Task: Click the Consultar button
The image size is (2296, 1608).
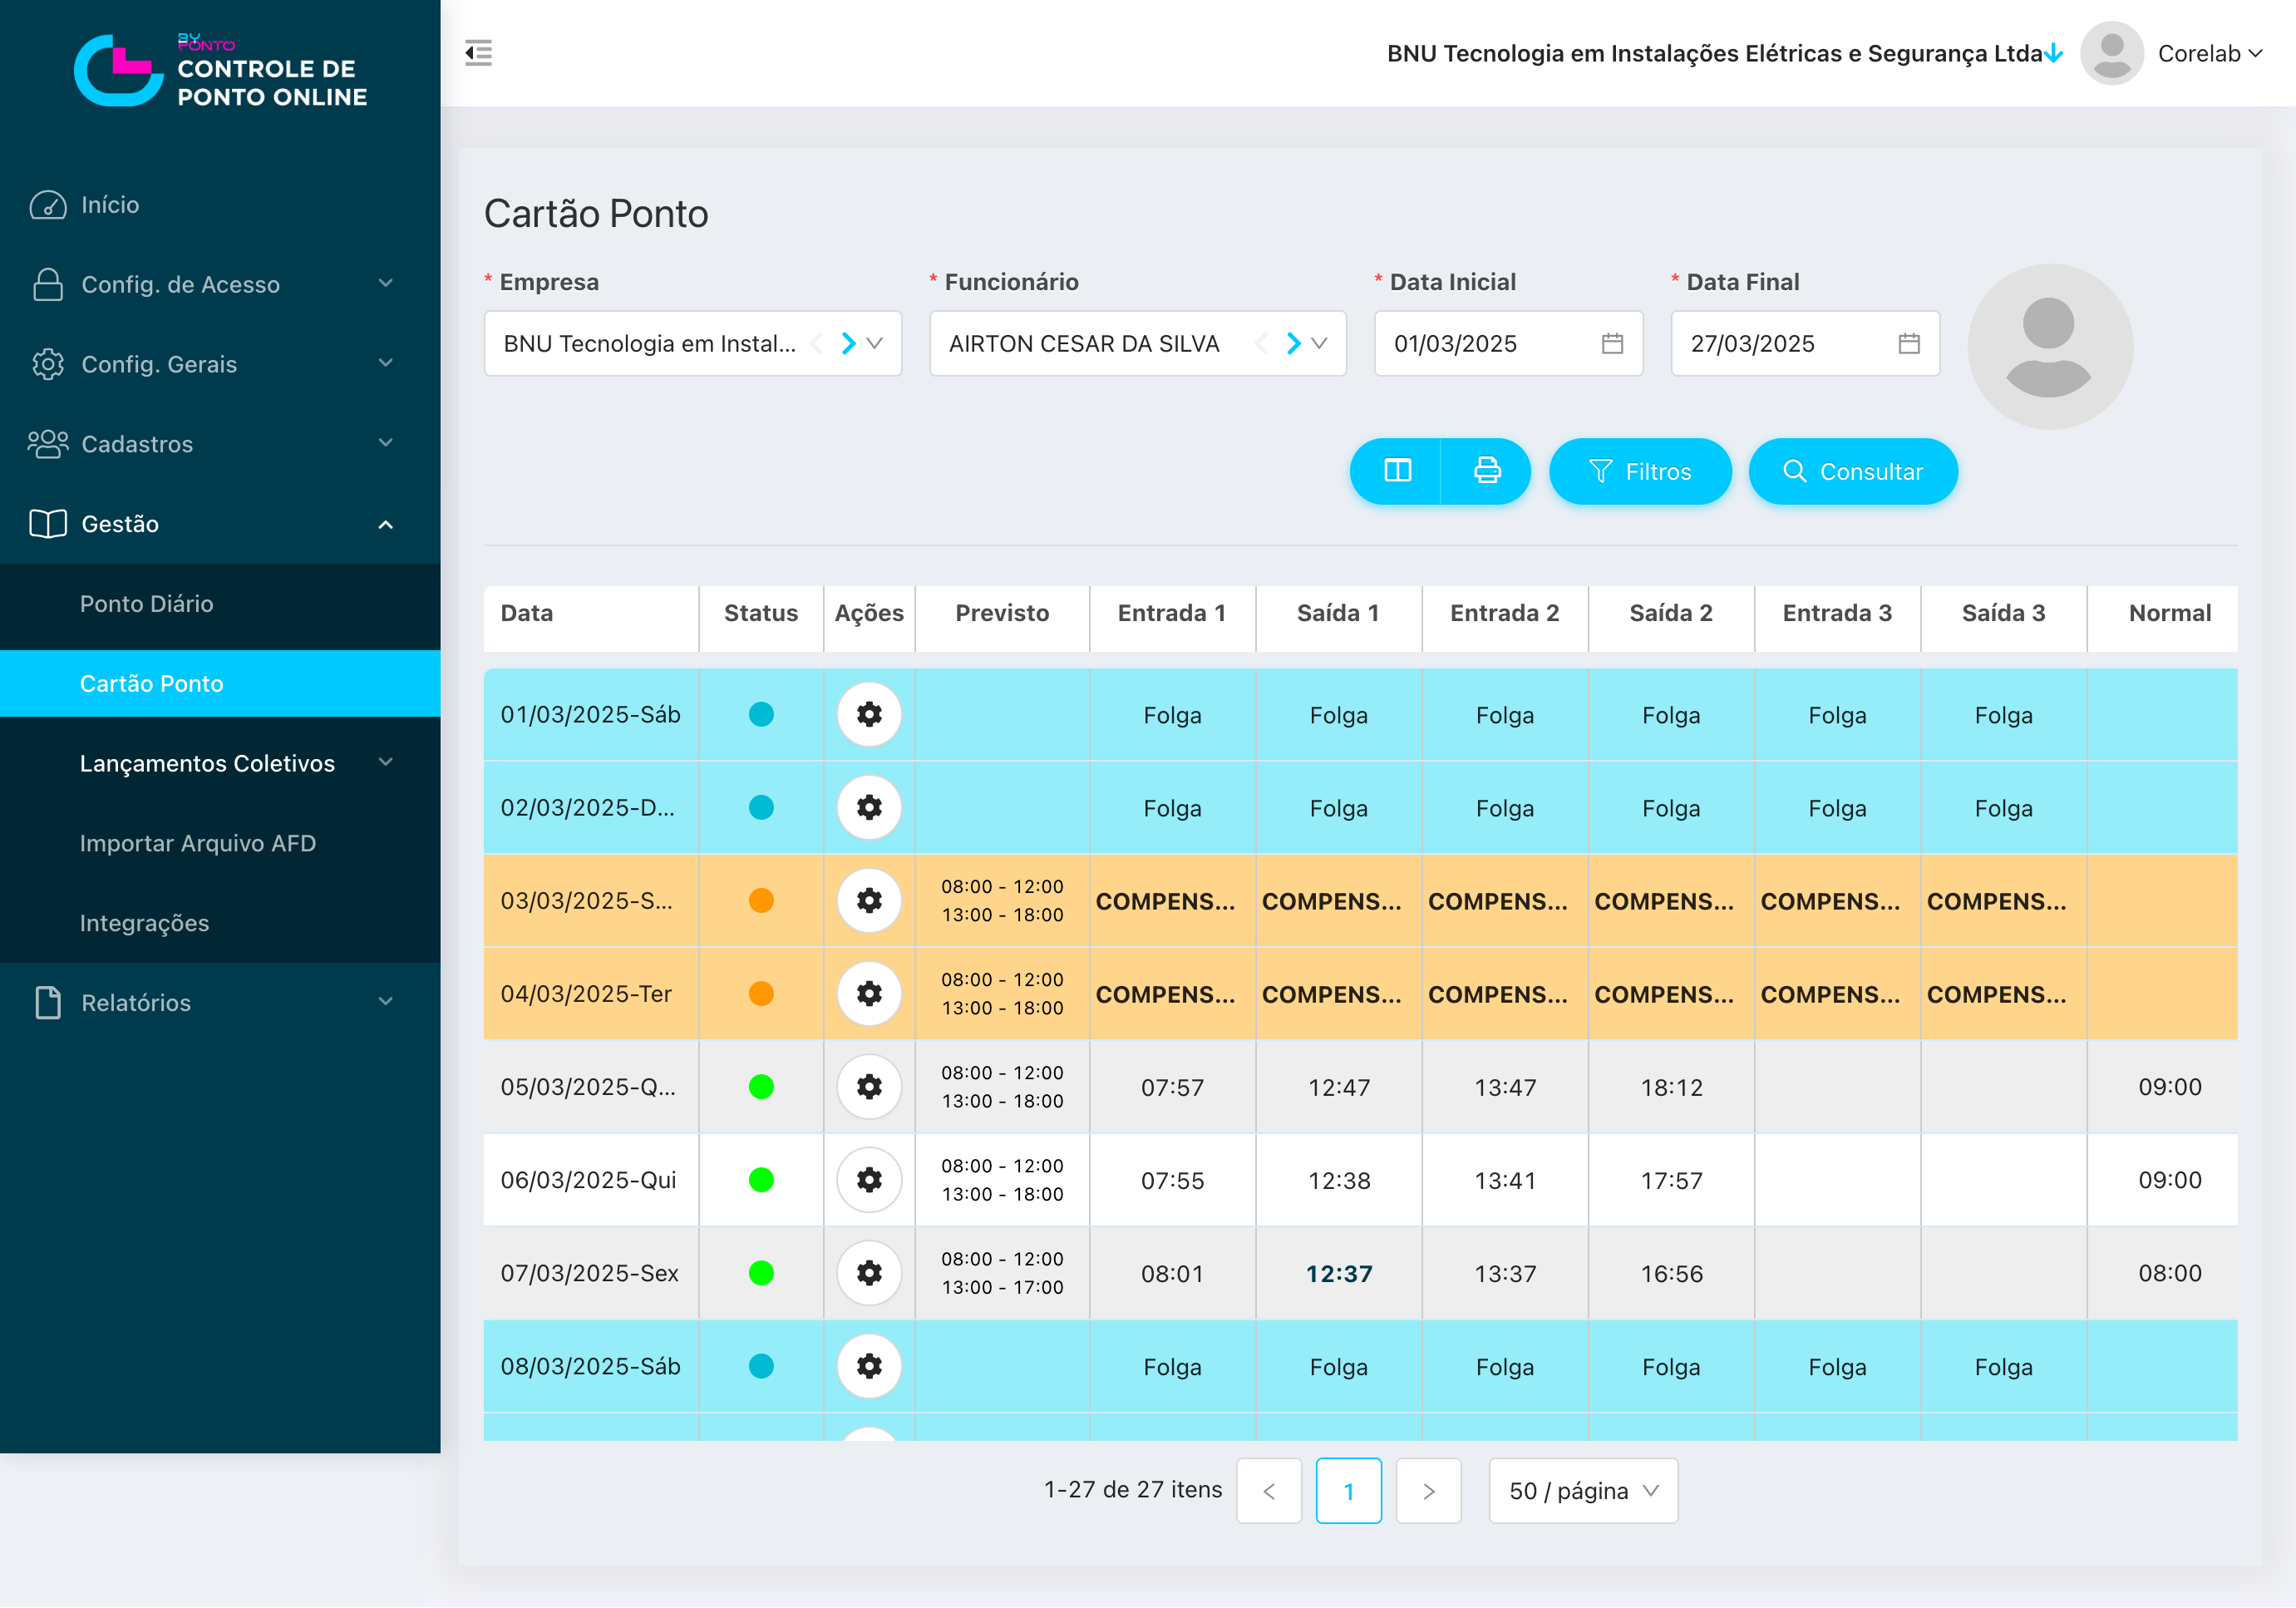Action: coord(1852,471)
